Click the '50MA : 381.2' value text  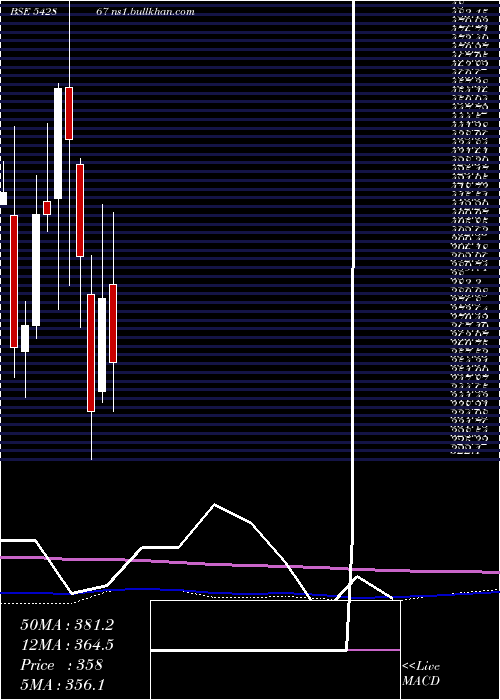click(x=67, y=625)
